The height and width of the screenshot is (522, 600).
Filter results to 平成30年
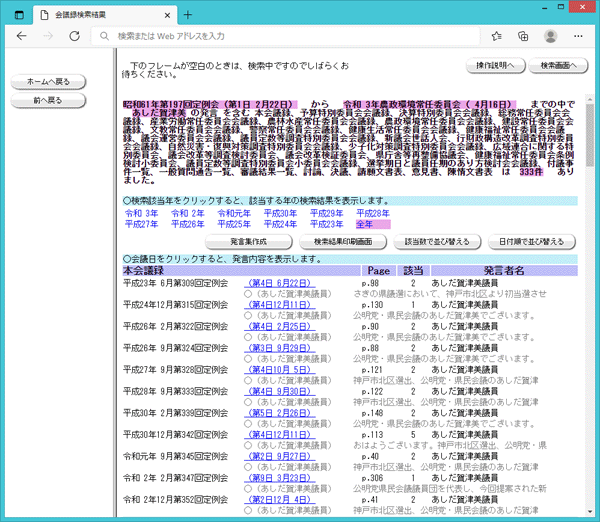click(x=280, y=213)
